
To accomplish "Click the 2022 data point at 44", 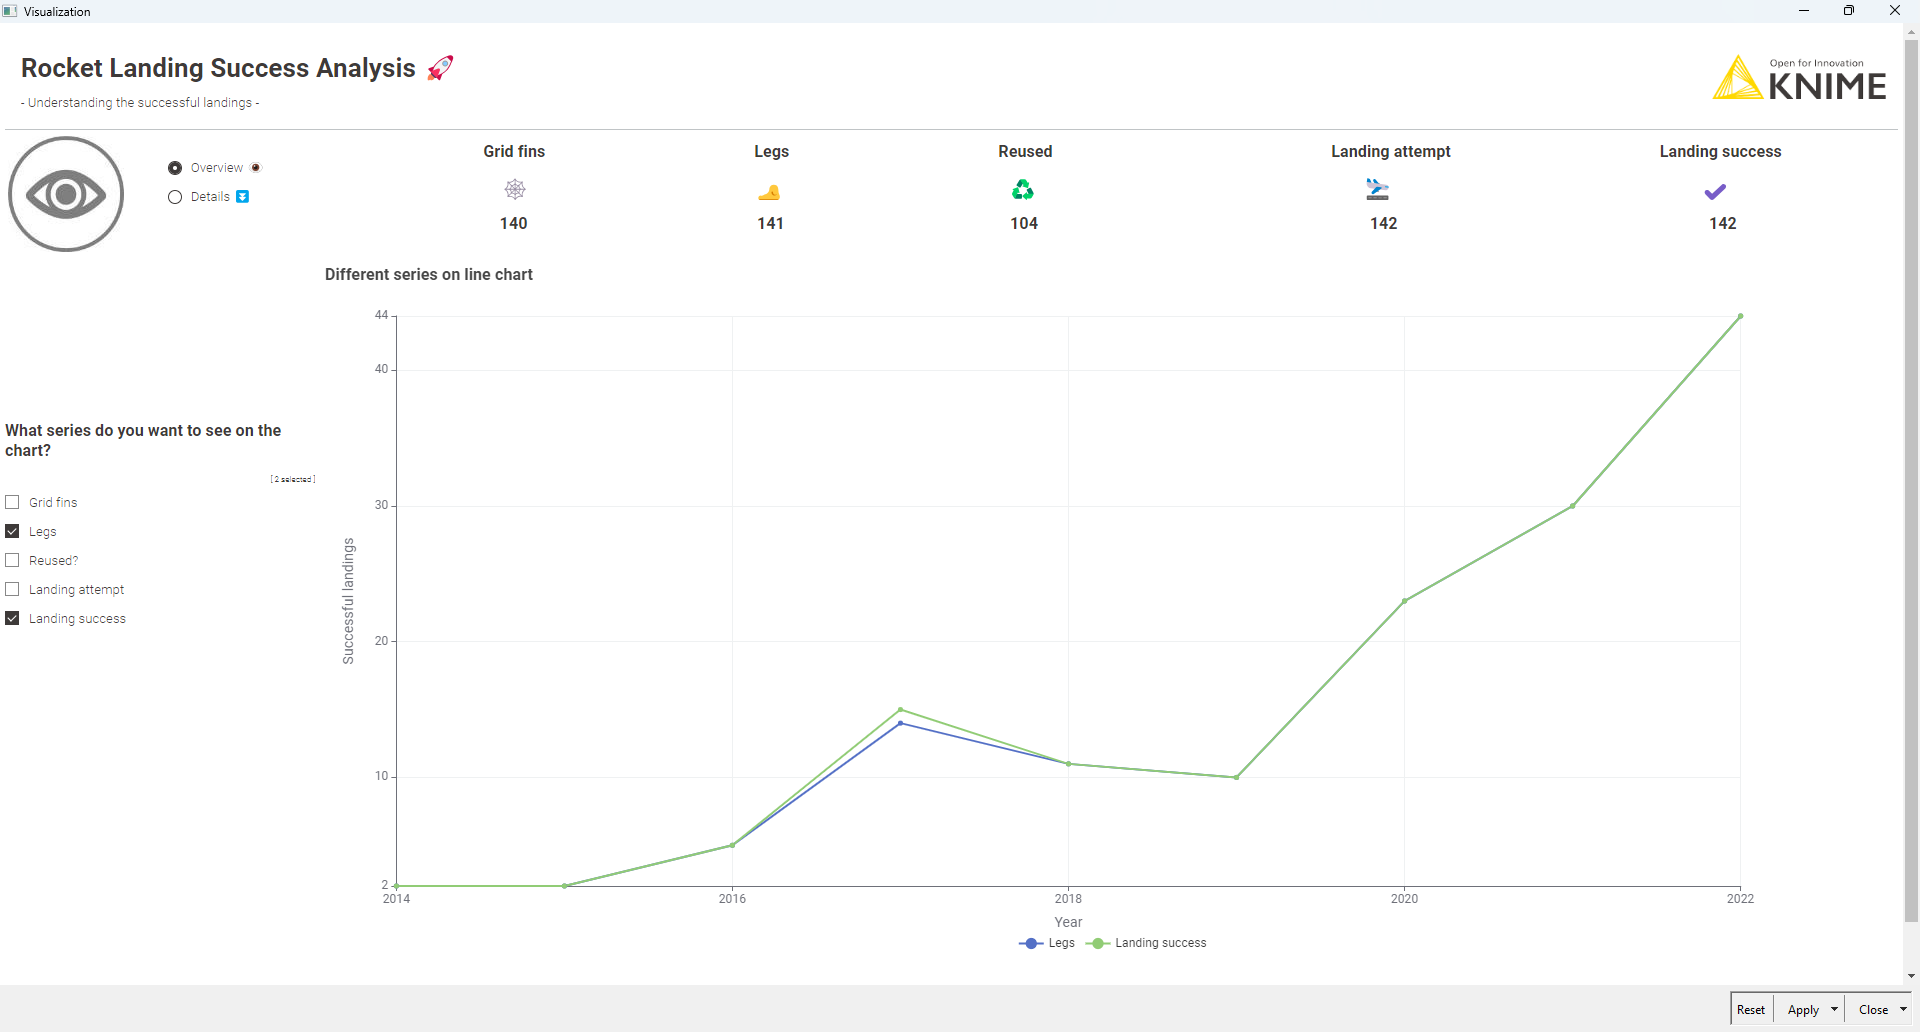I will click(1740, 316).
